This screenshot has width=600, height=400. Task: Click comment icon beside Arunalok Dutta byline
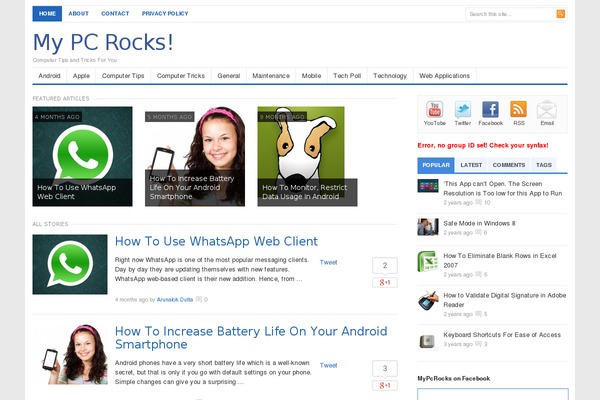pyautogui.click(x=199, y=299)
